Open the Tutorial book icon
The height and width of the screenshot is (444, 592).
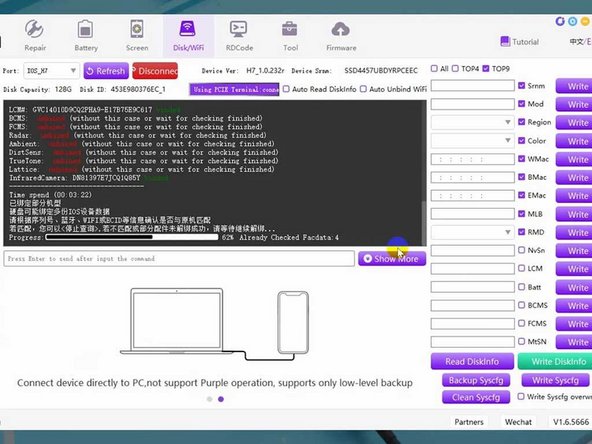(x=505, y=42)
